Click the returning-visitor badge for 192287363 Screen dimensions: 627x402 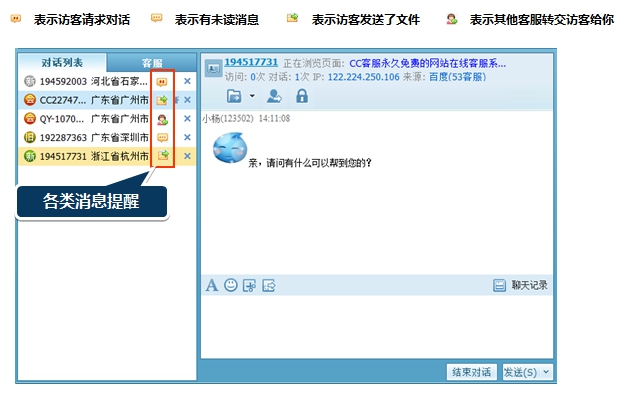point(30,137)
